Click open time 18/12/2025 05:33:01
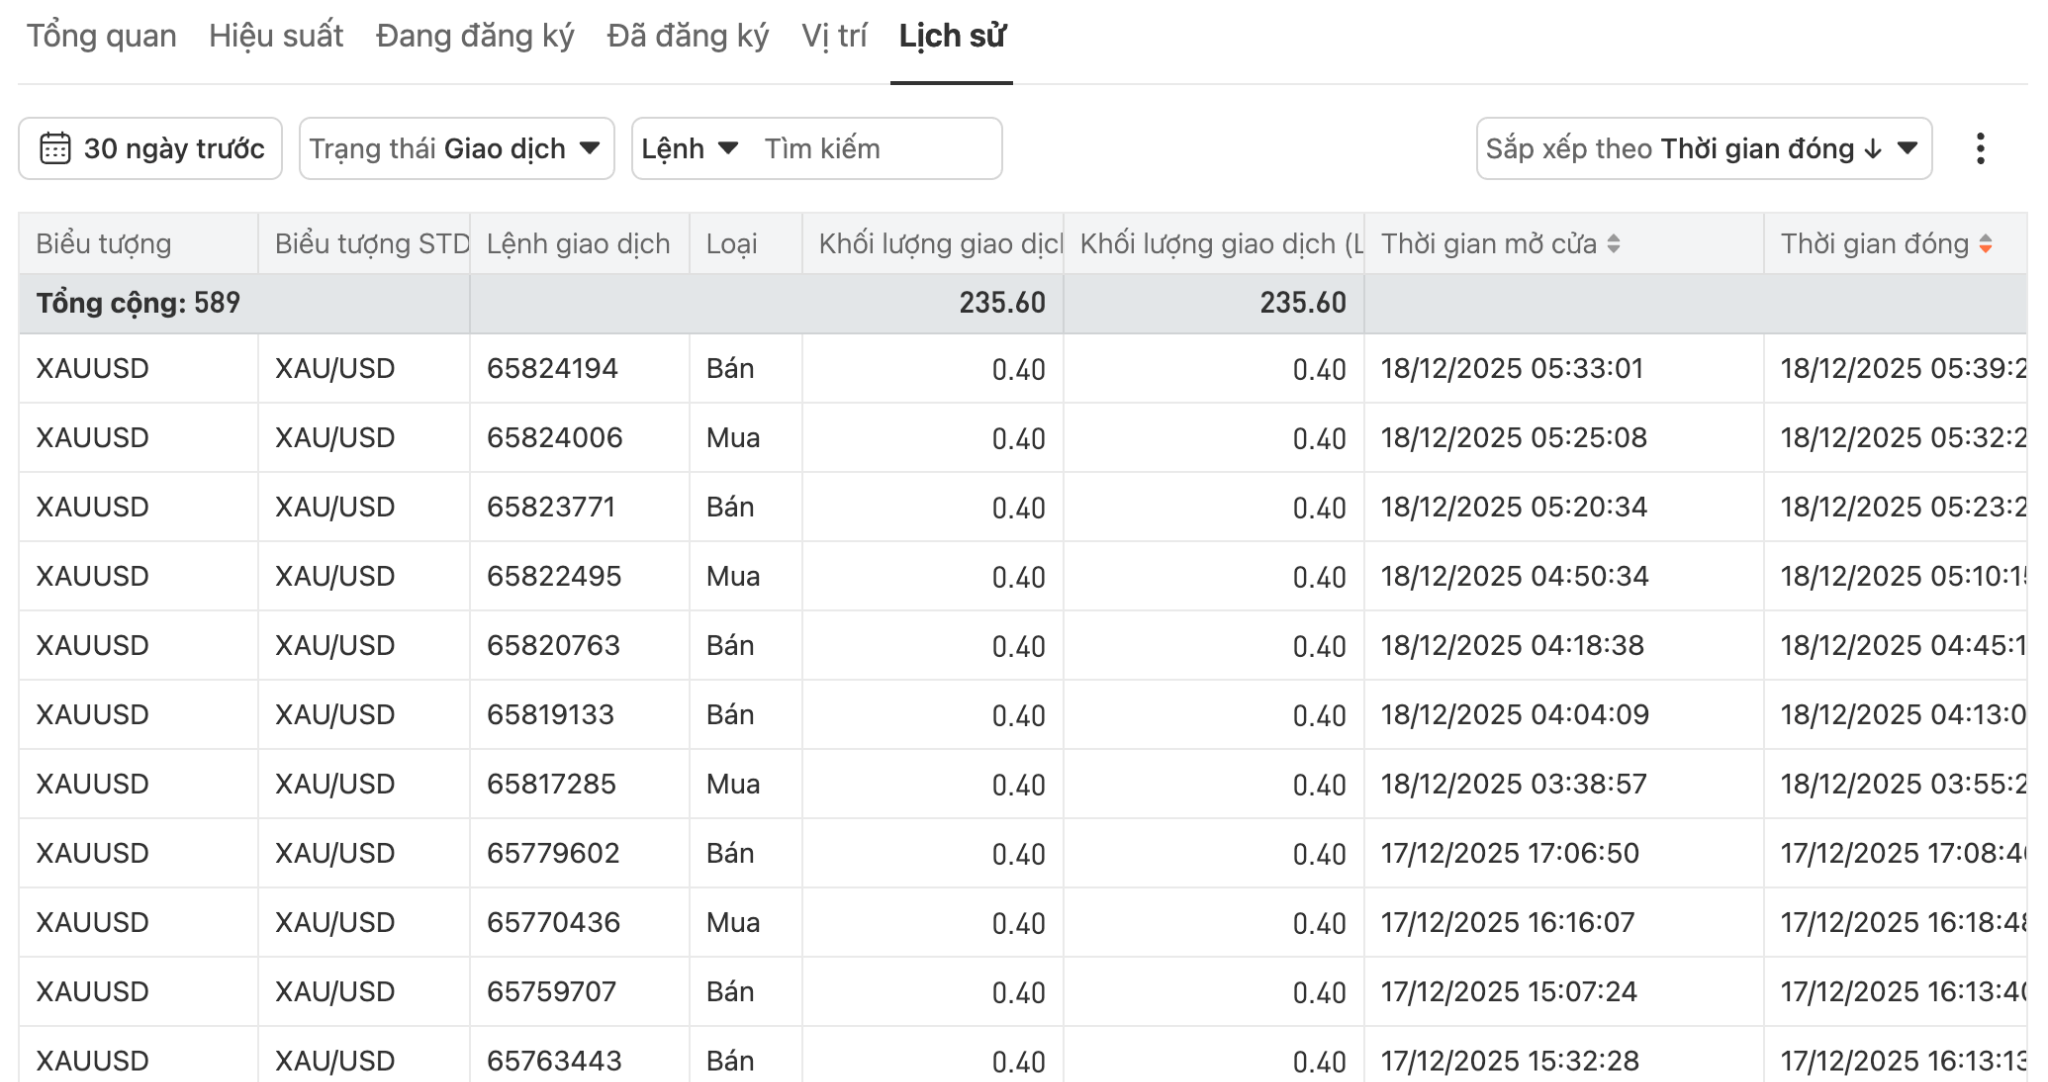Screen dimensions: 2048x1082 point(1512,369)
